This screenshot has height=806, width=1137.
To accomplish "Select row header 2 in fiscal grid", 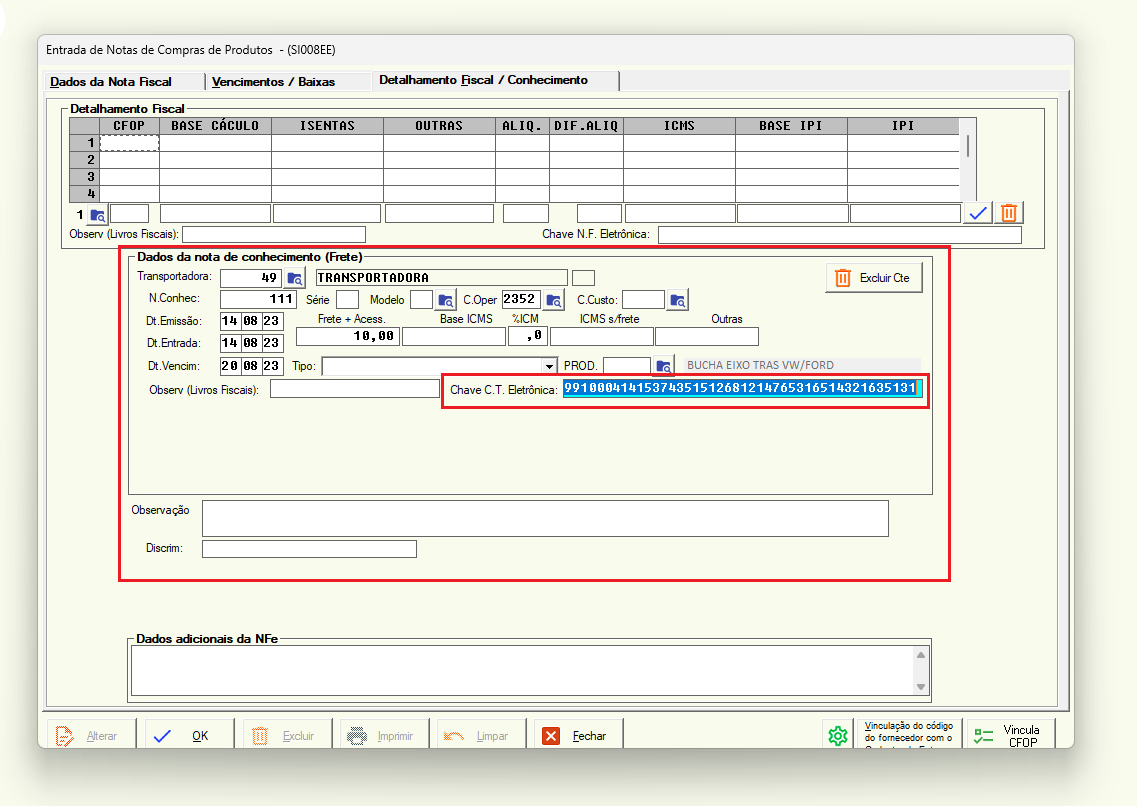I will point(85,159).
